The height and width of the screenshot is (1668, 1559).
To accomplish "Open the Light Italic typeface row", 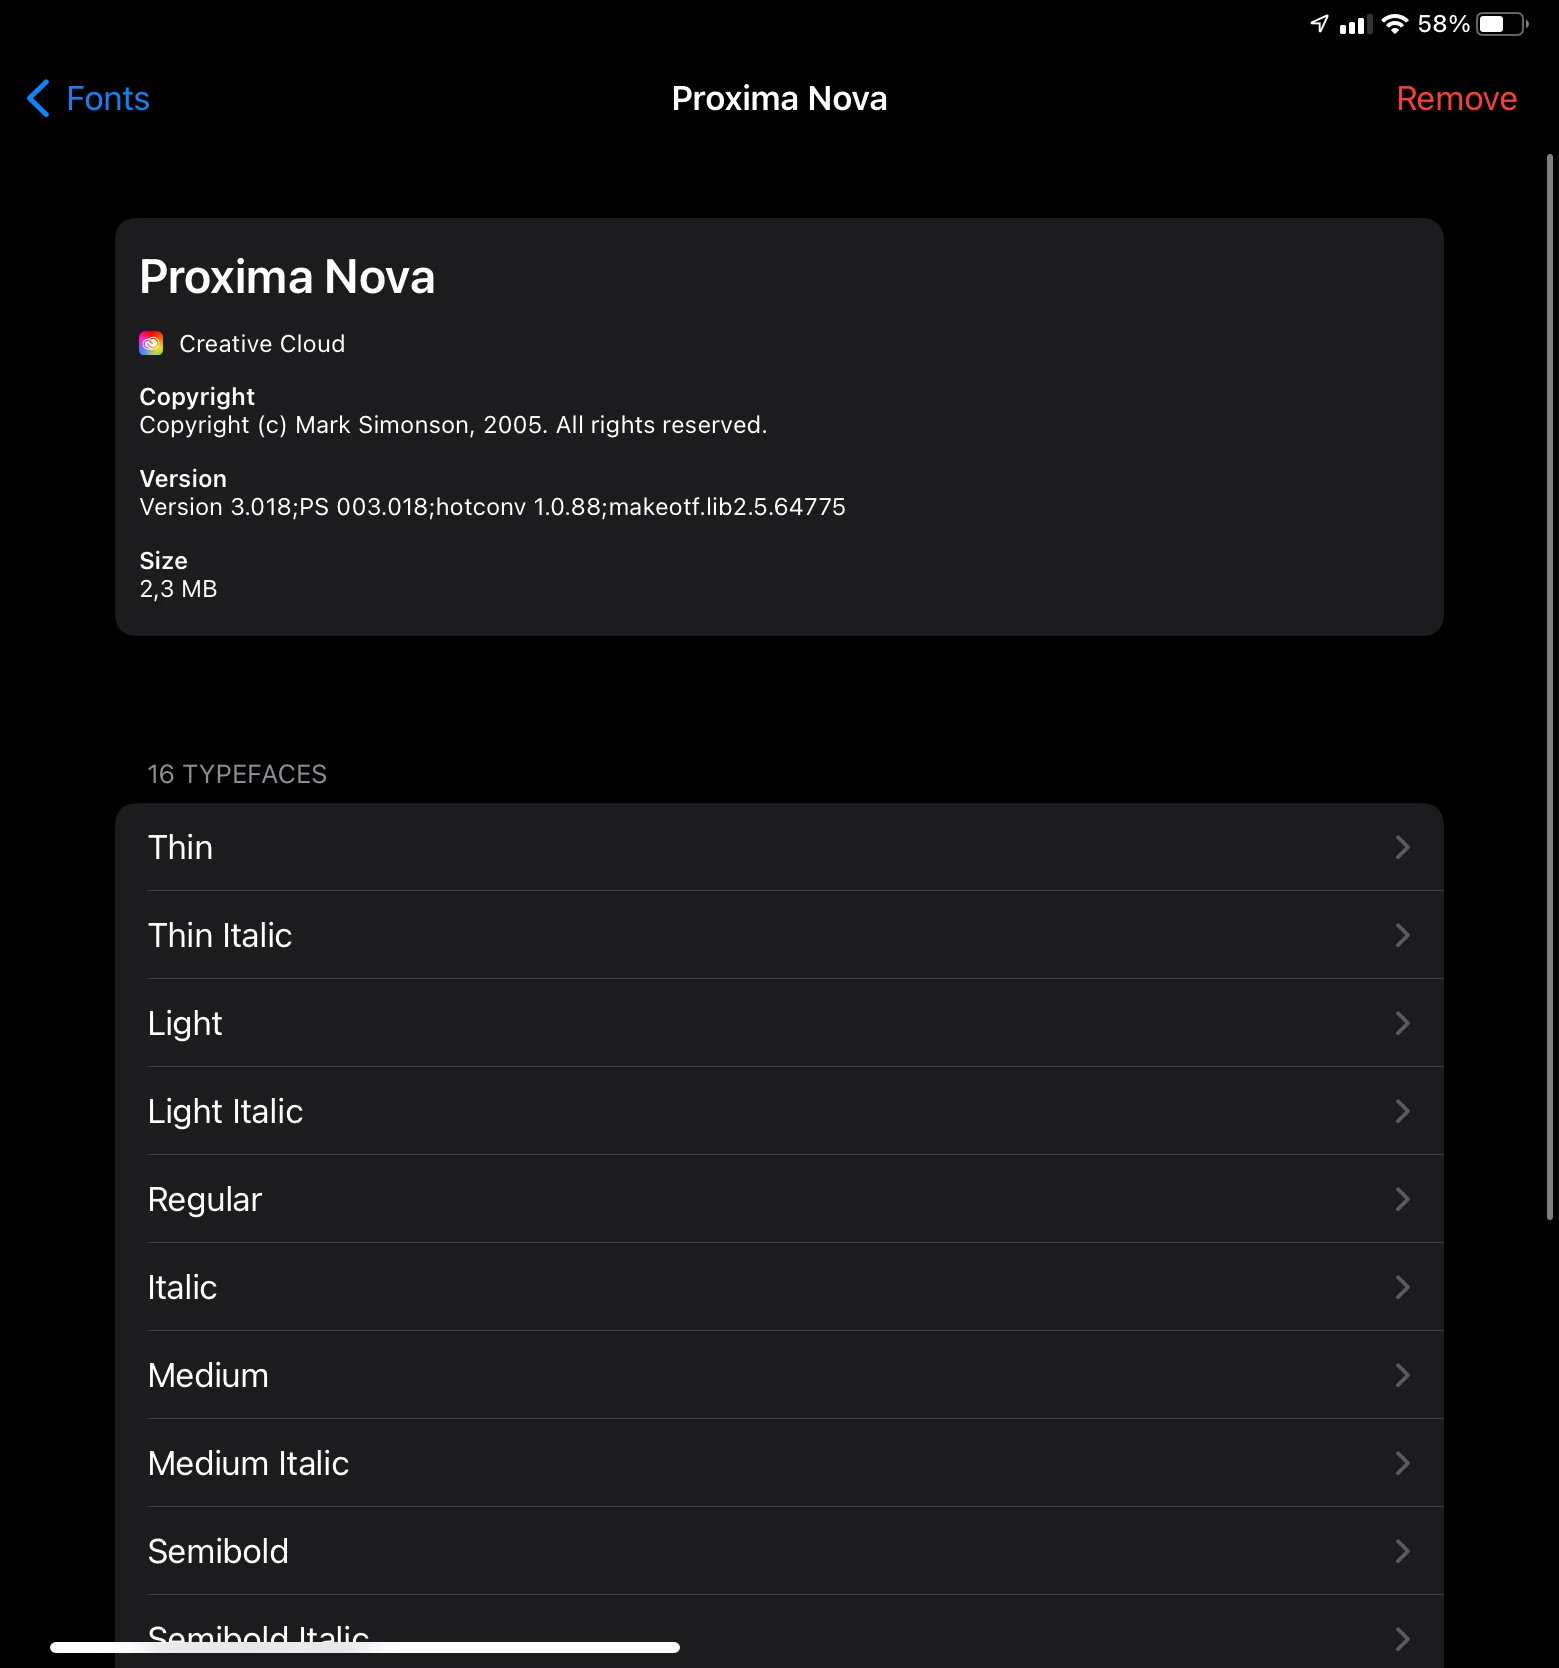I will coord(779,1111).
